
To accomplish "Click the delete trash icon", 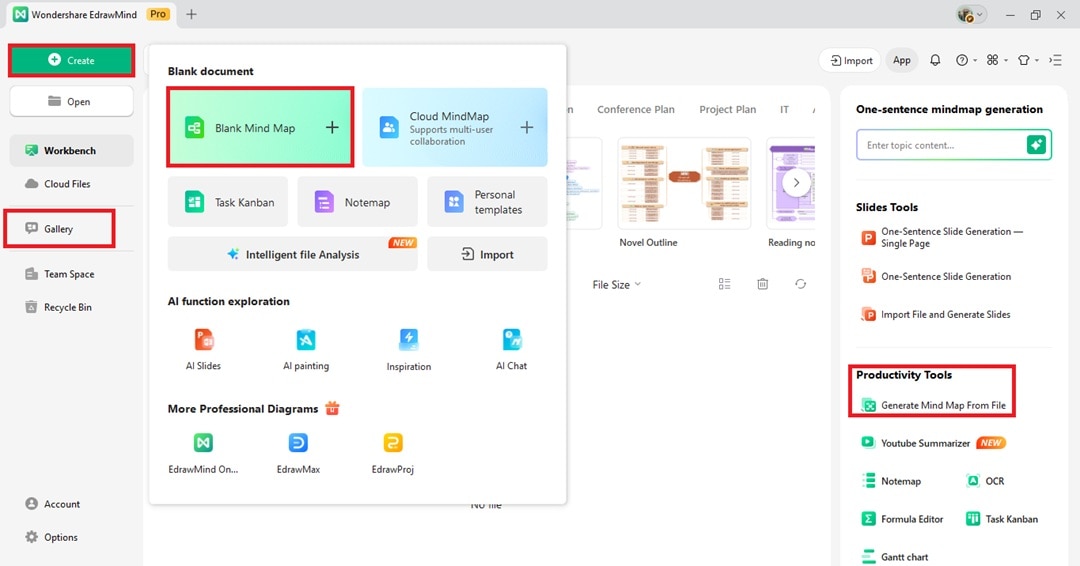I will click(762, 284).
